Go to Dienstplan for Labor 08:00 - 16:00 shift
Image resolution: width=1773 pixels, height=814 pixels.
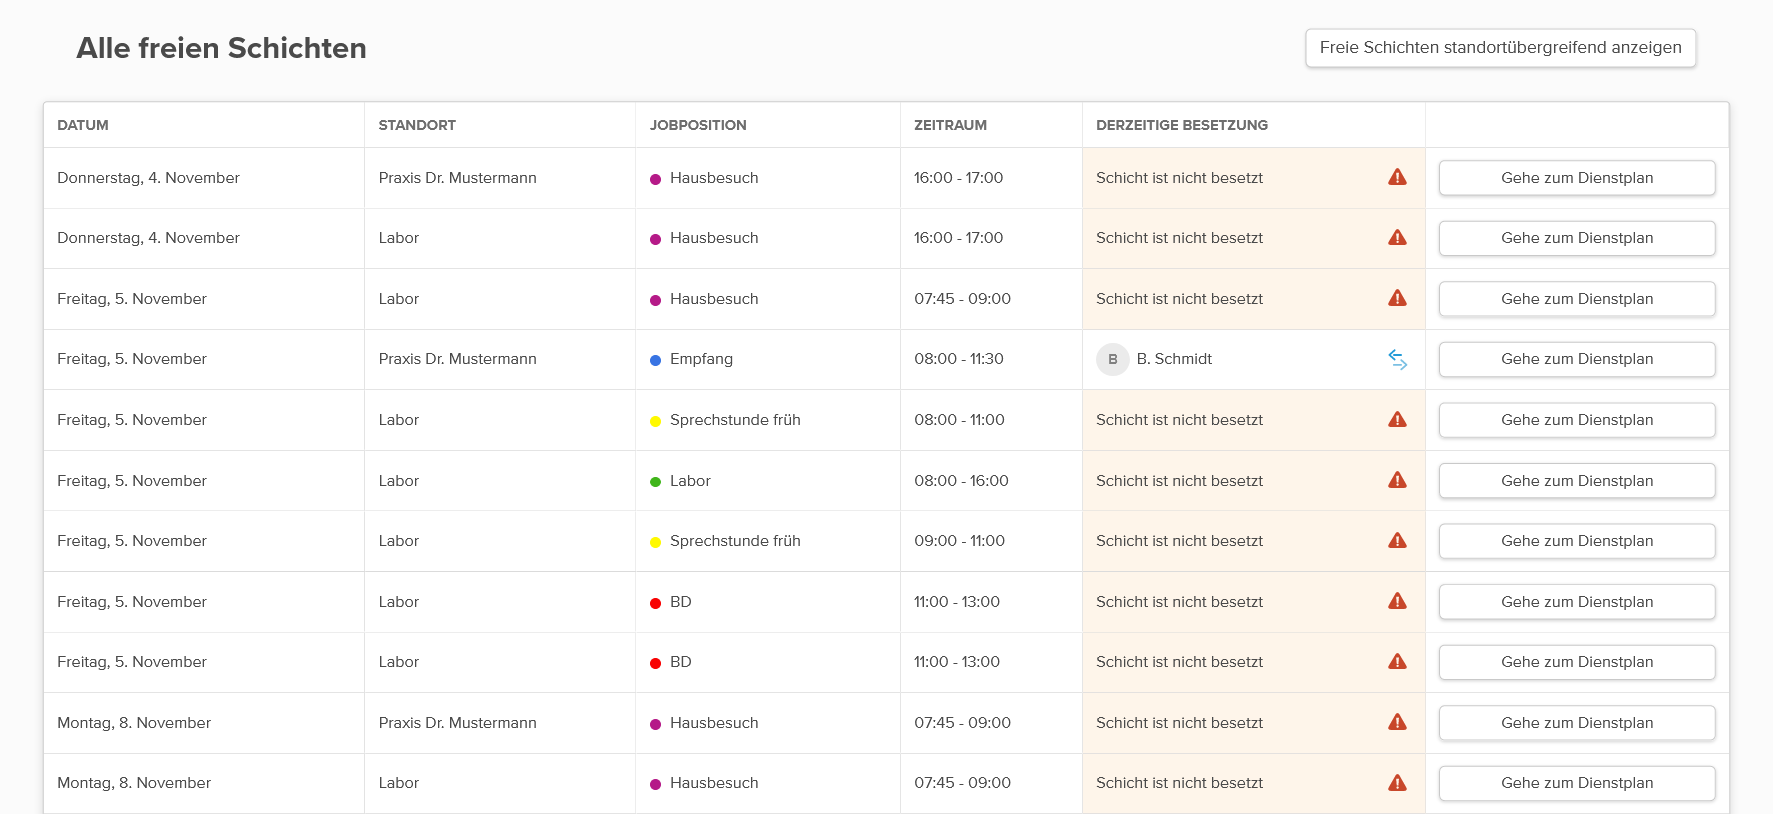[1577, 480]
